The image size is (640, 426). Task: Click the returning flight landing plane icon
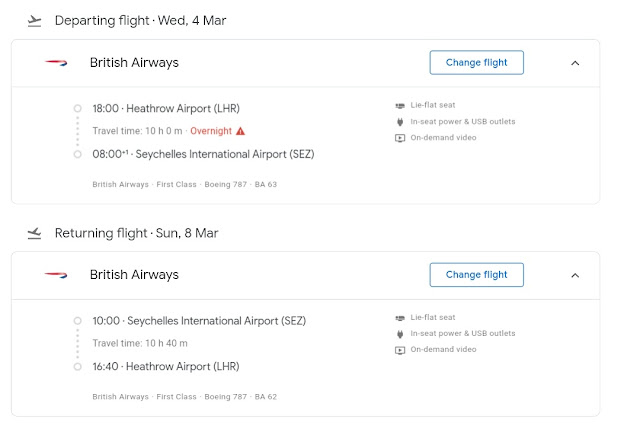pos(35,233)
